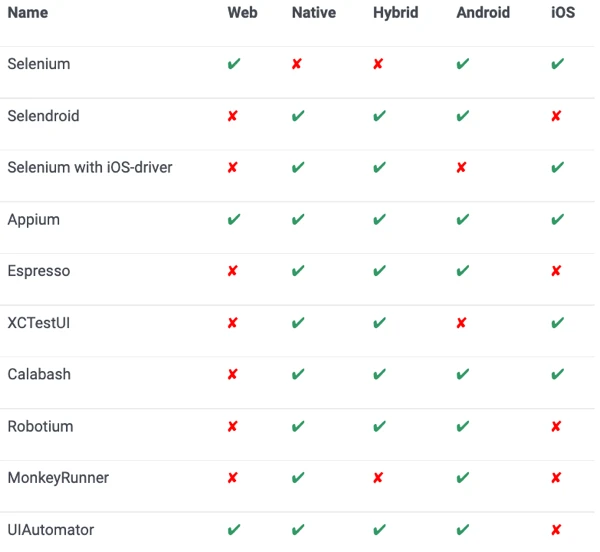Click Selendroid's red cross under iOS
This screenshot has height=552, width=600.
click(556, 116)
